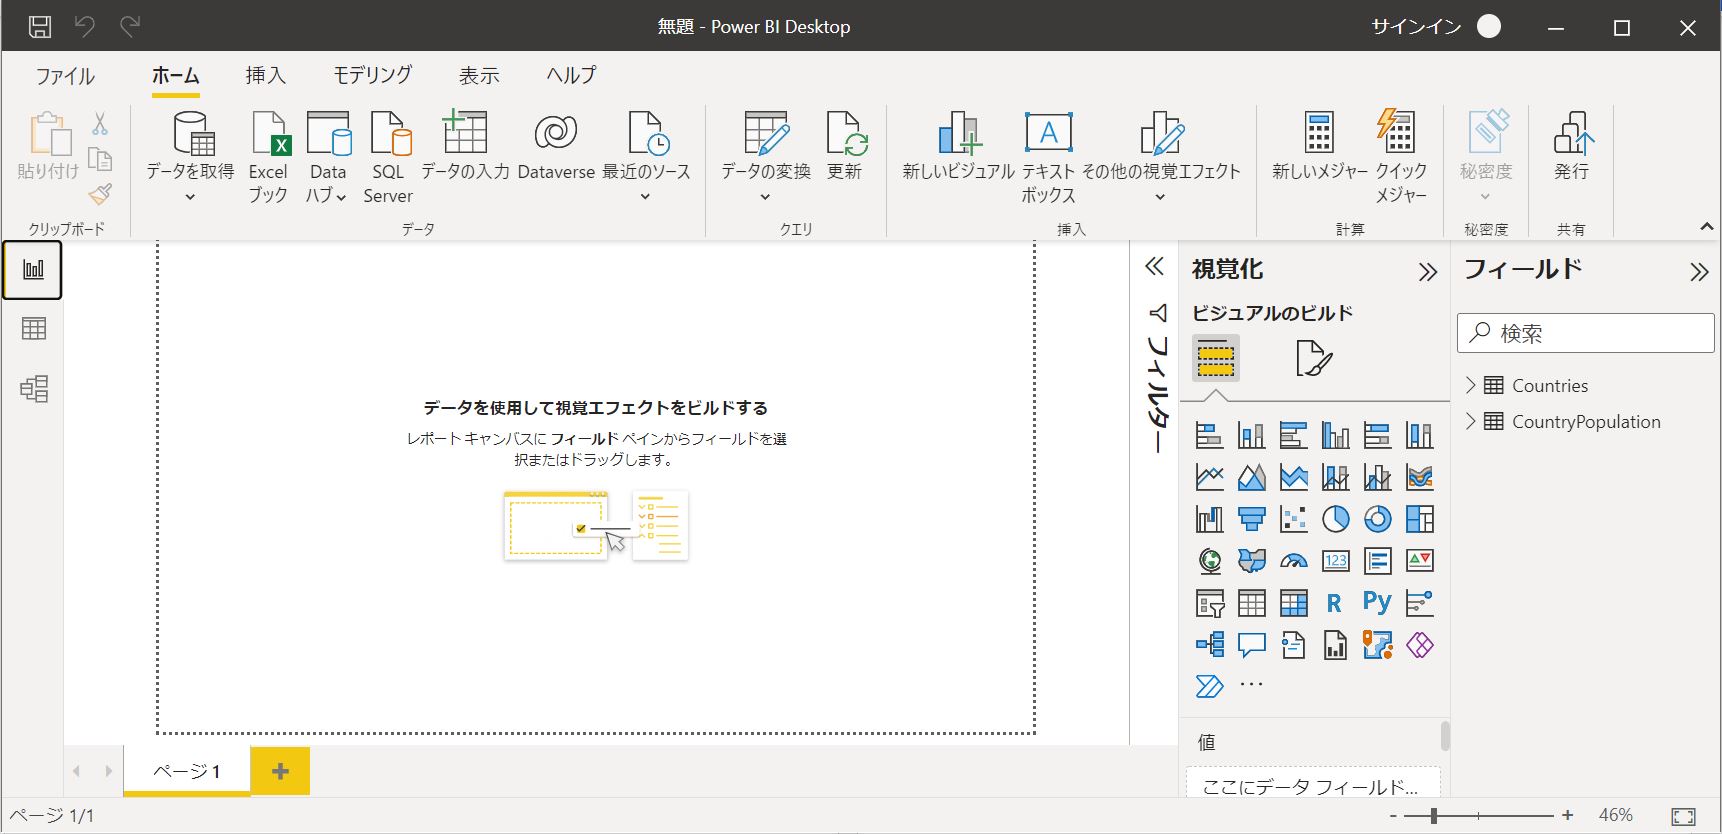Open the その他の視覚エフェクト dropdown arrow
Image resolution: width=1722 pixels, height=834 pixels.
1160,197
